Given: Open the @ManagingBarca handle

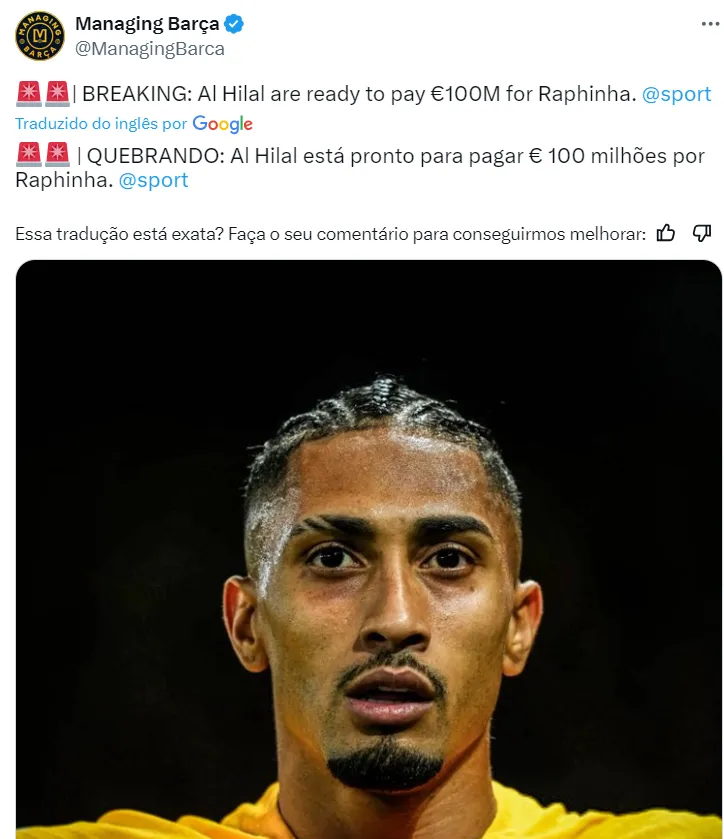Looking at the screenshot, I should [x=150, y=49].
